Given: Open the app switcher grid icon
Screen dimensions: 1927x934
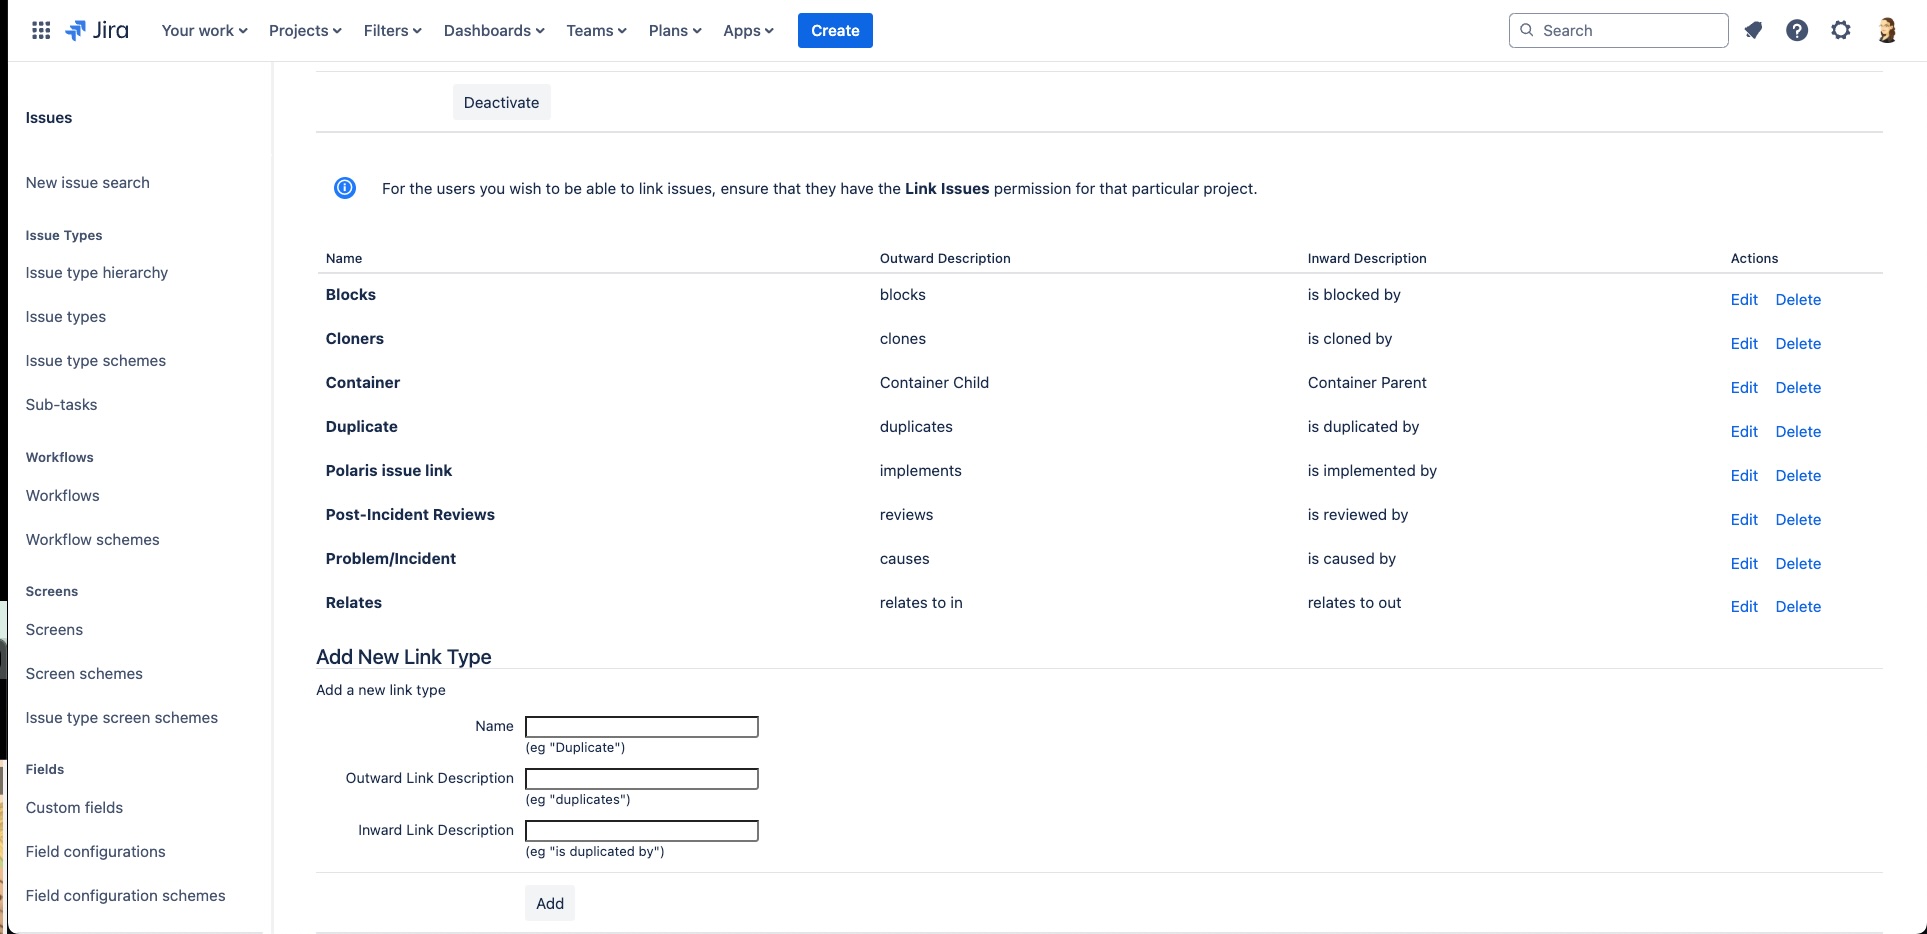Looking at the screenshot, I should [x=41, y=30].
